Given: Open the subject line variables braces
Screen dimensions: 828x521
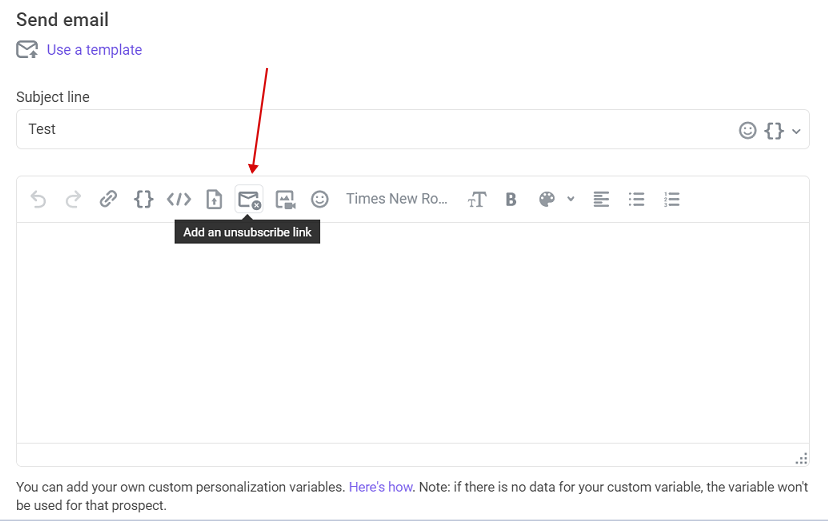Looking at the screenshot, I should [774, 130].
